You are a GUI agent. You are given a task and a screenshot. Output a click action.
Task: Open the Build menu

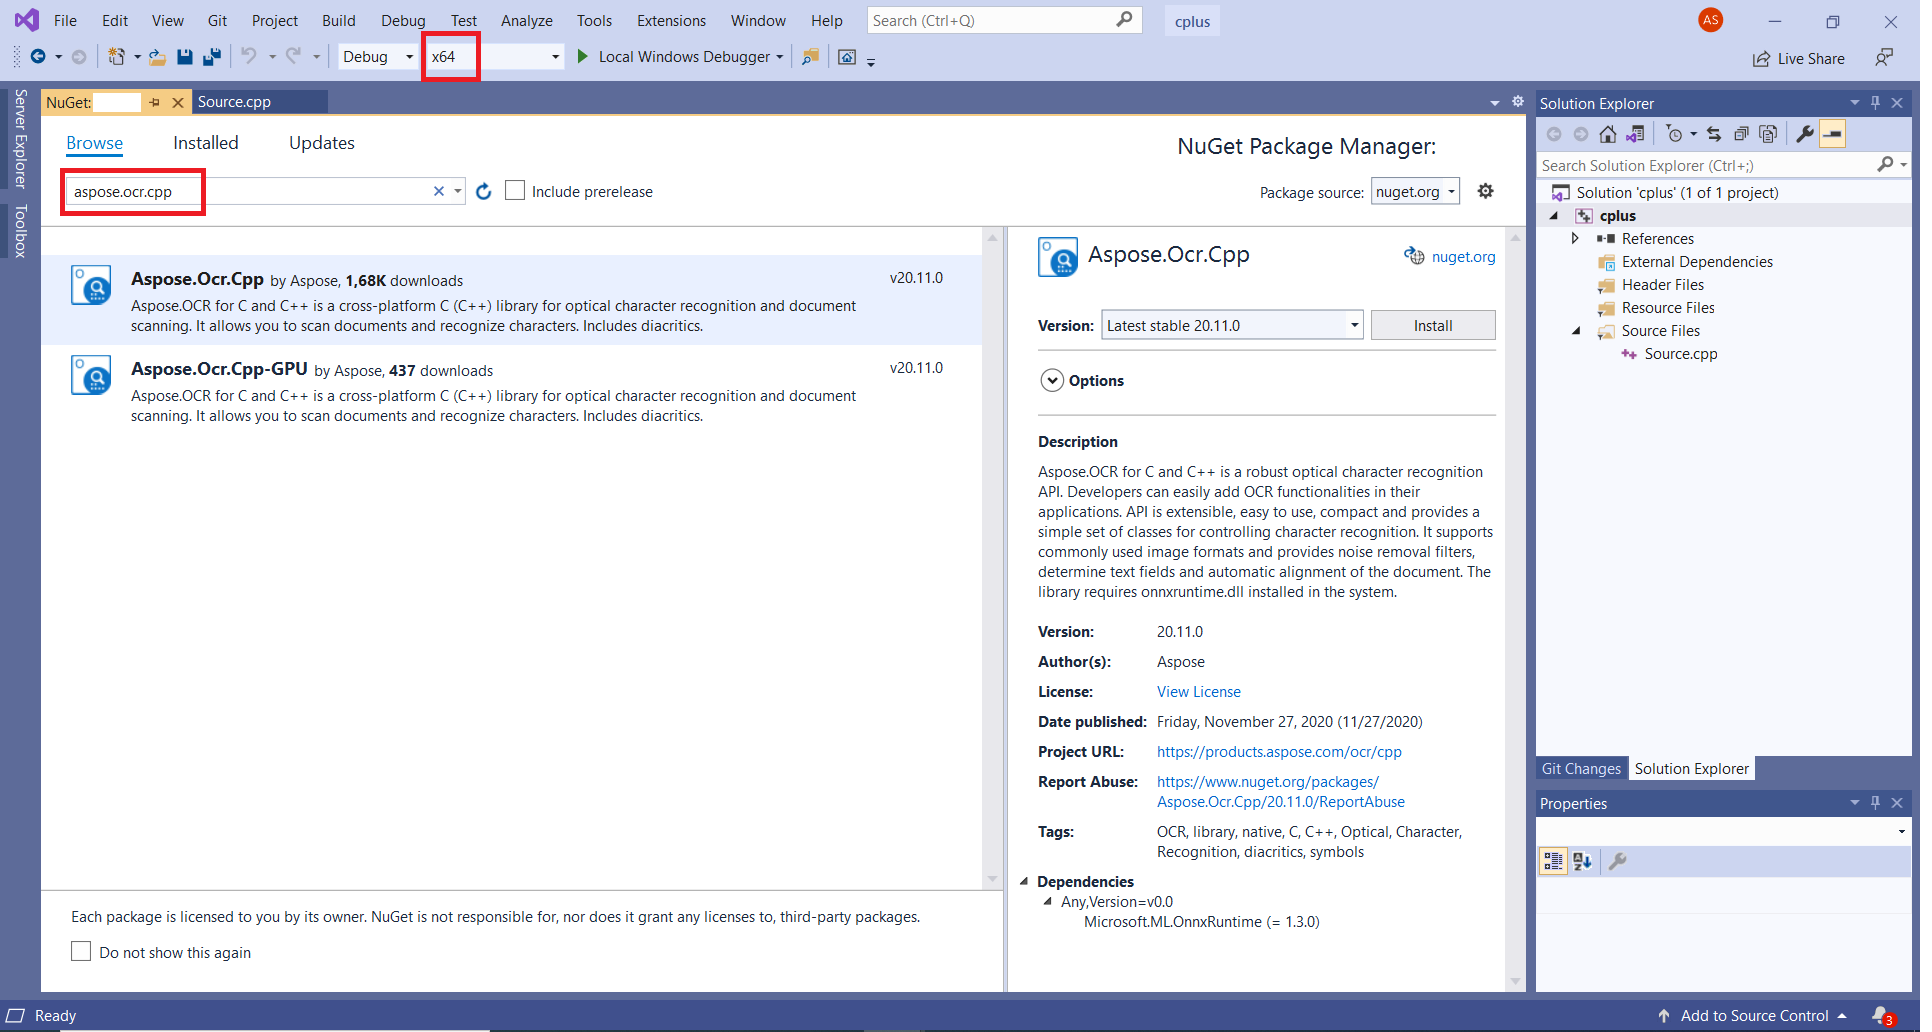338,20
